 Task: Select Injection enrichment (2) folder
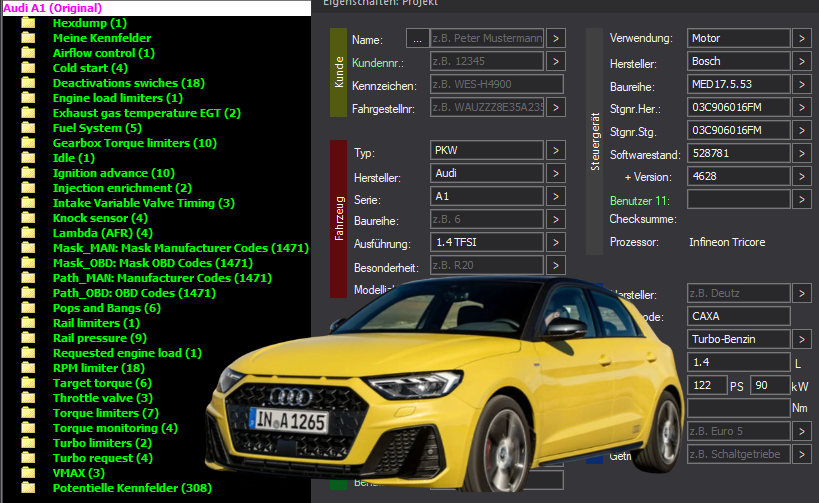coord(122,188)
